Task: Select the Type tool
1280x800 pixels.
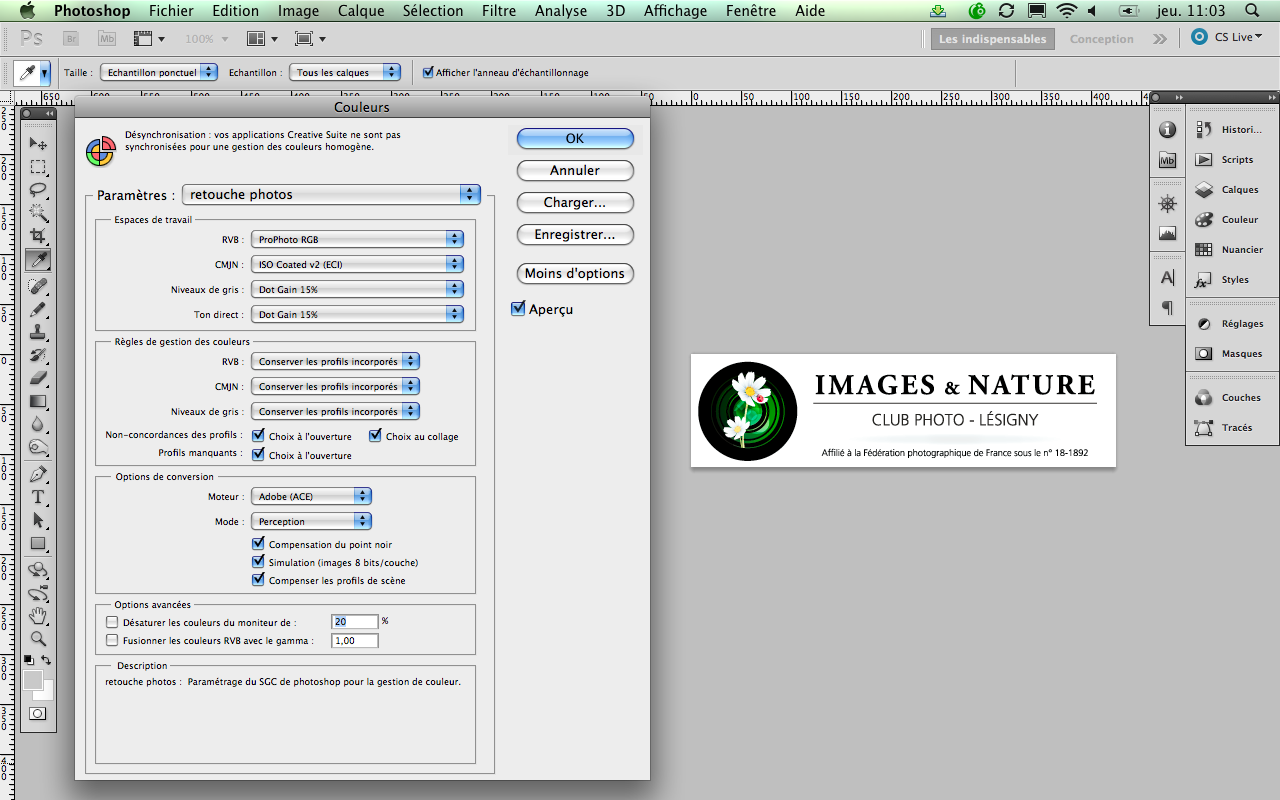Action: coord(38,497)
